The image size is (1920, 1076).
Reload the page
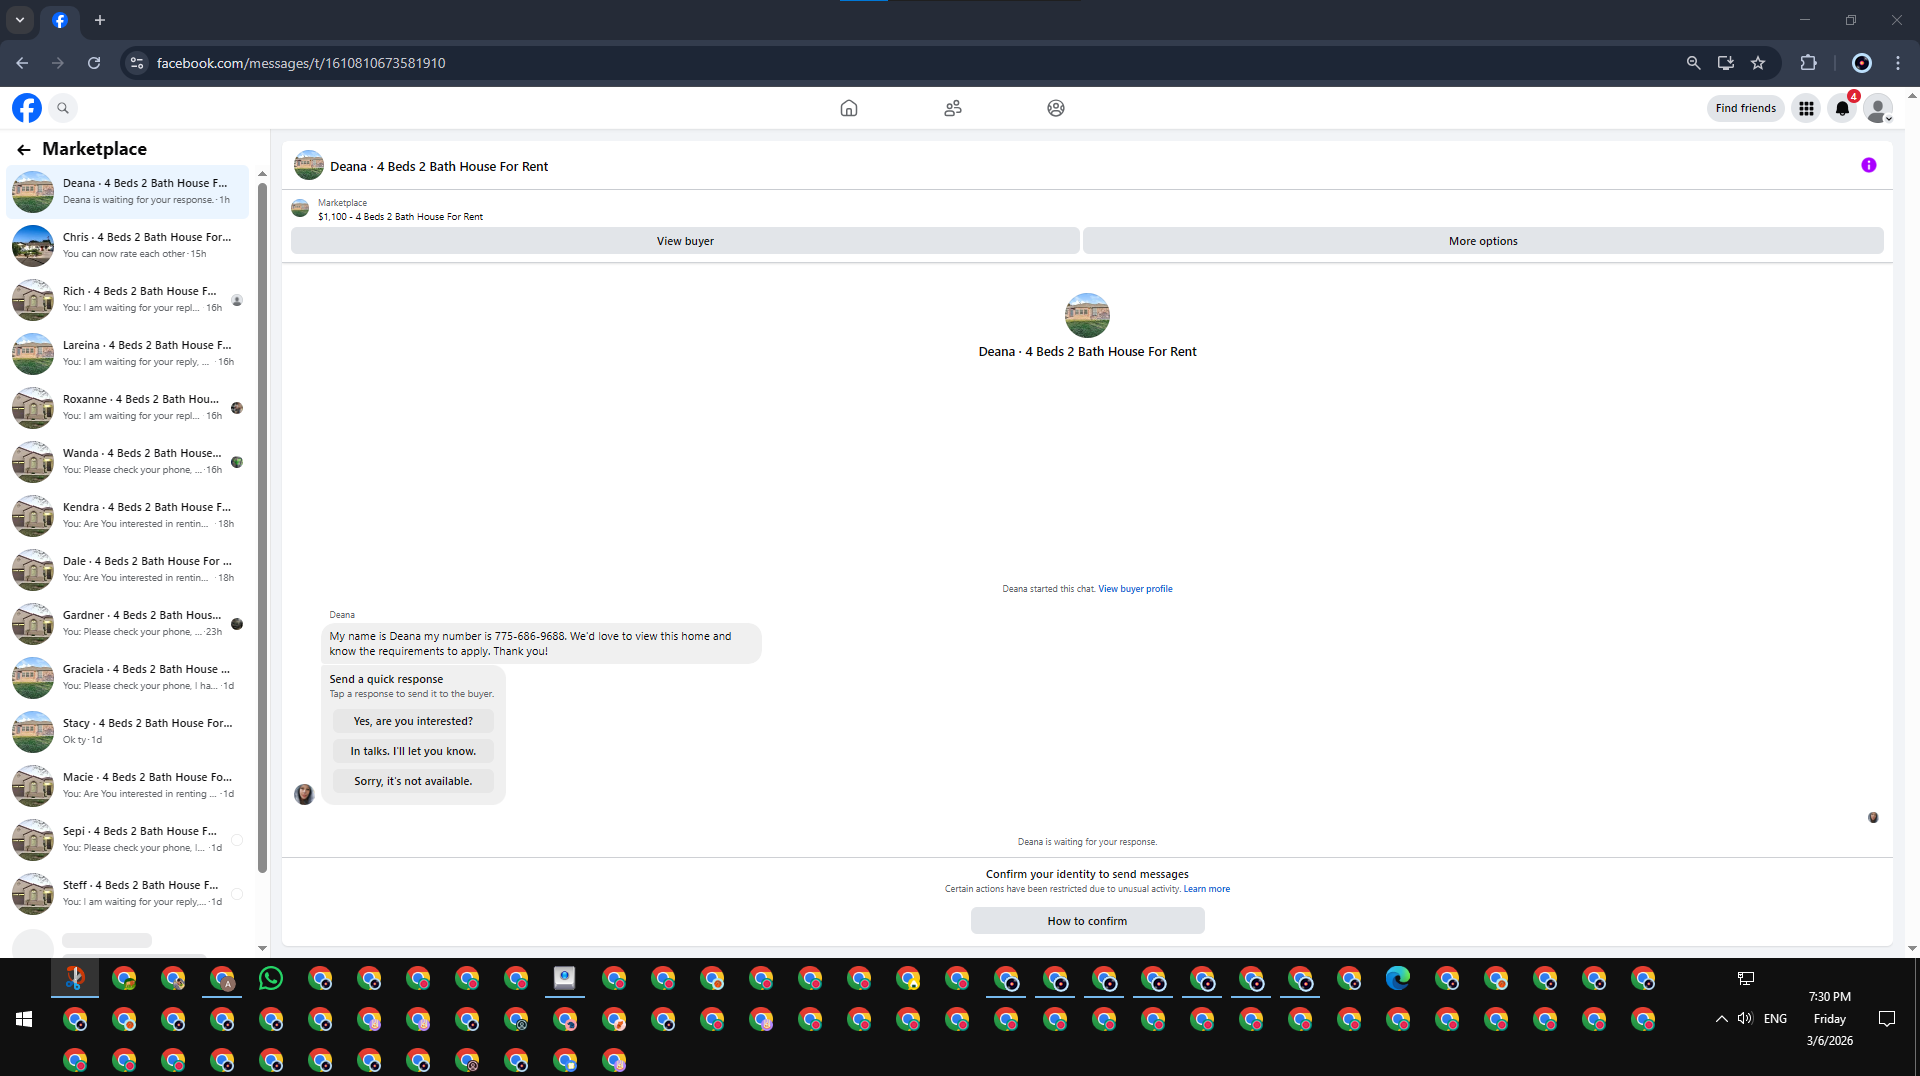click(x=94, y=63)
